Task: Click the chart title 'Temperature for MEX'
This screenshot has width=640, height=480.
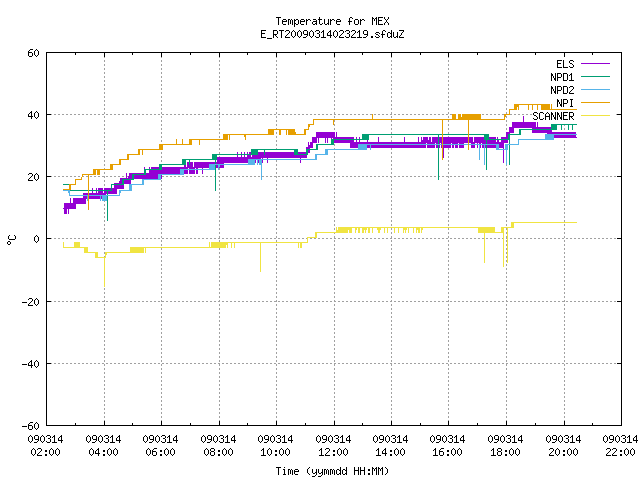Action: tap(332, 21)
